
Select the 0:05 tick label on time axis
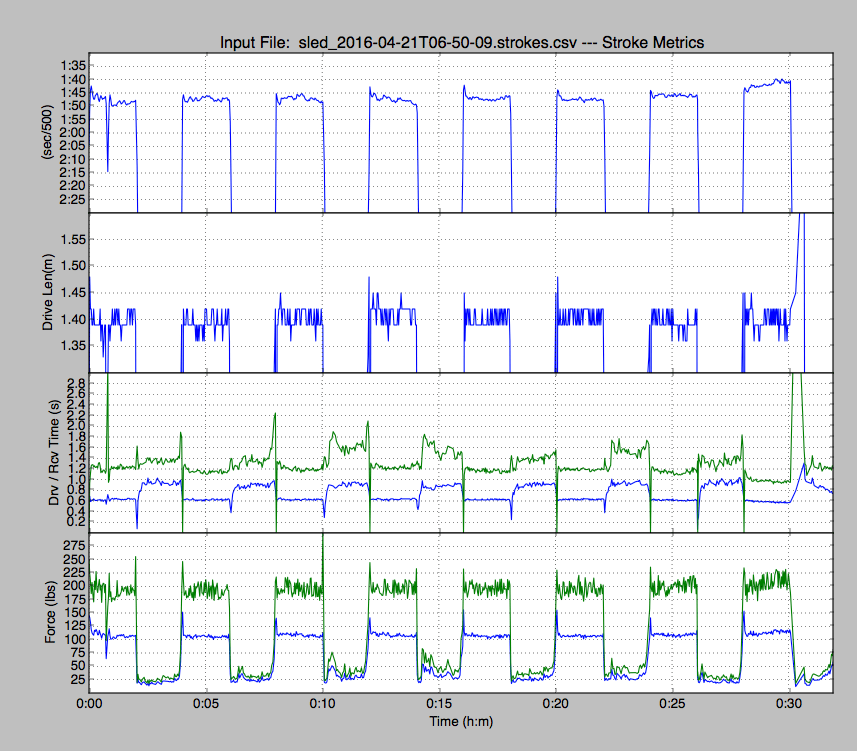point(206,703)
